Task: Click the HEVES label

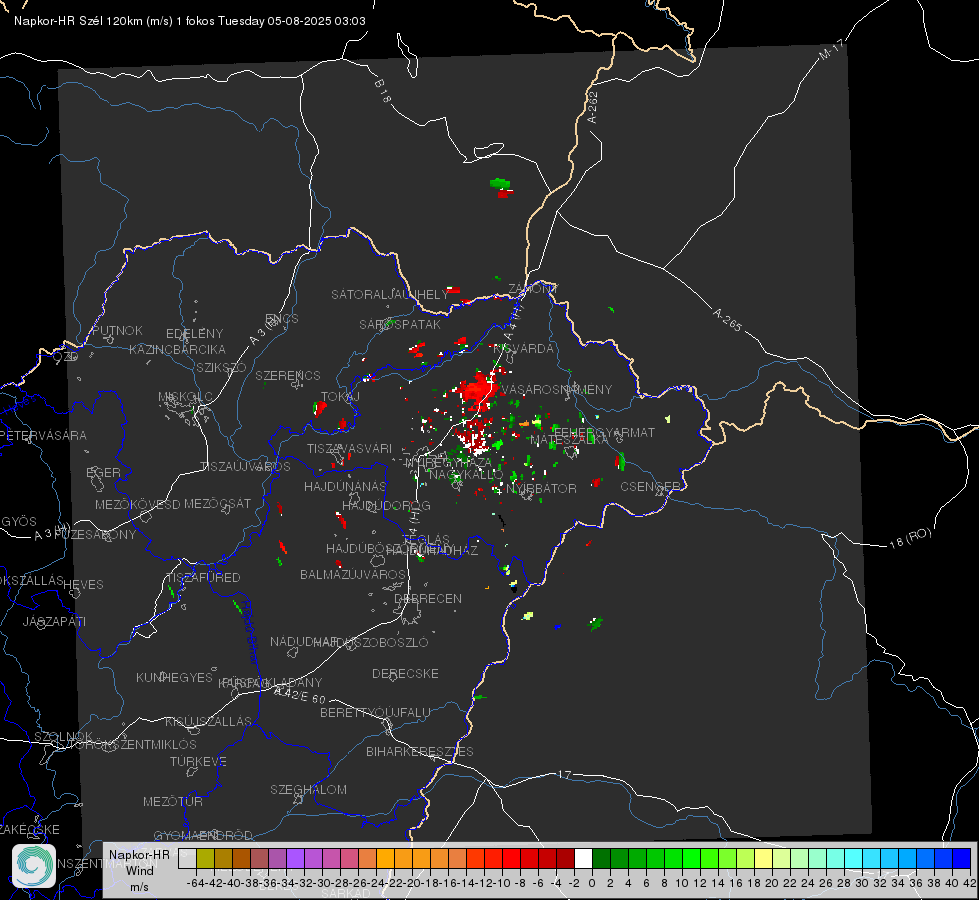Action: [x=83, y=584]
